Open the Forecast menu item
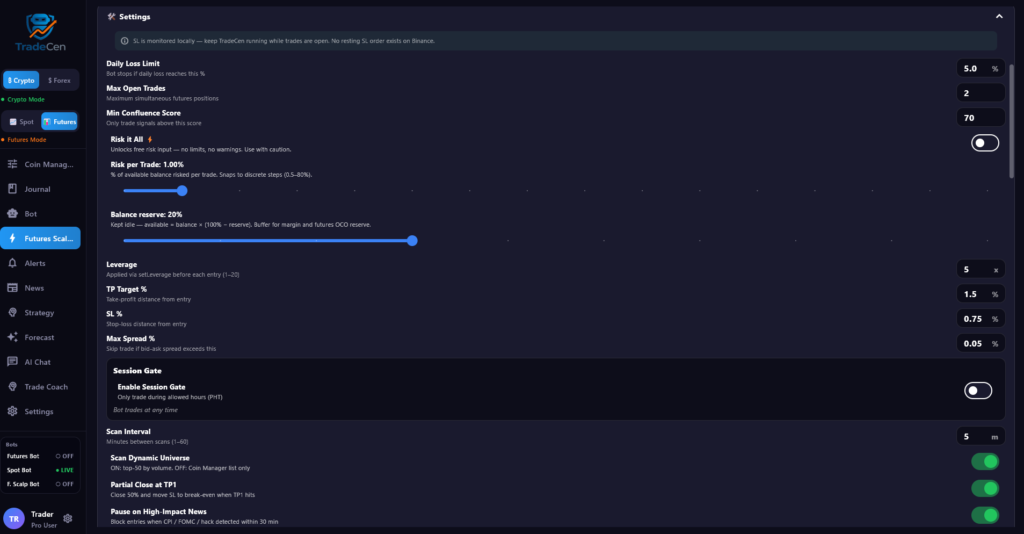This screenshot has height=534, width=1024. pyautogui.click(x=40, y=338)
